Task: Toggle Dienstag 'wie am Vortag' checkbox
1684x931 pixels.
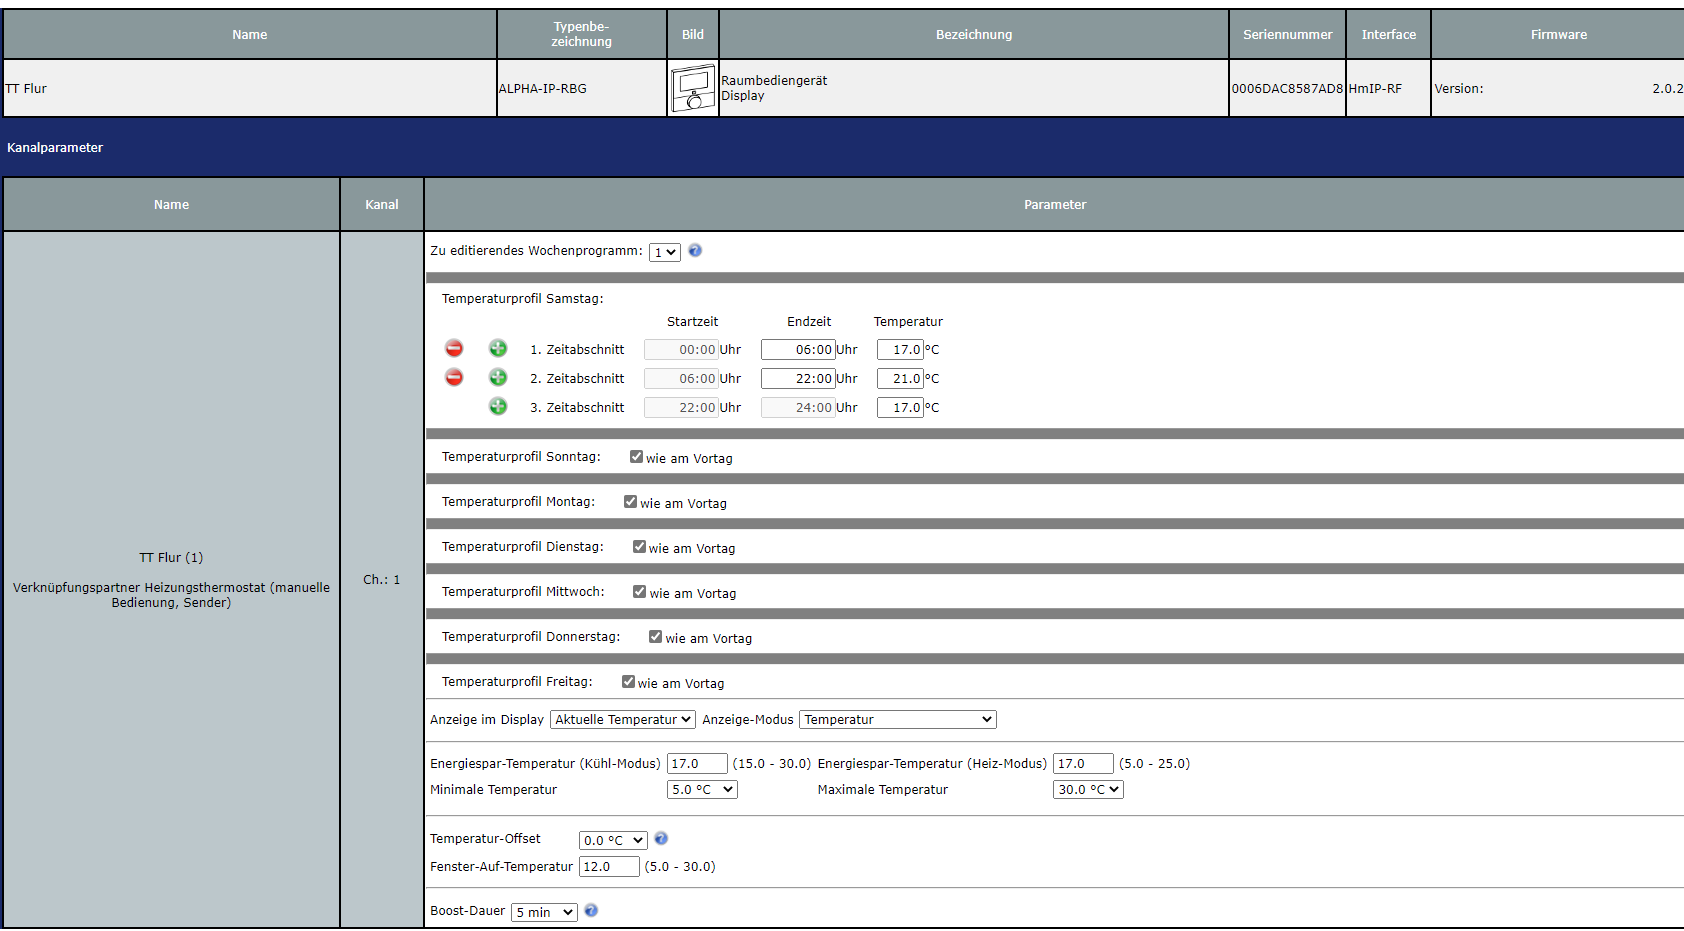Action: pos(639,546)
